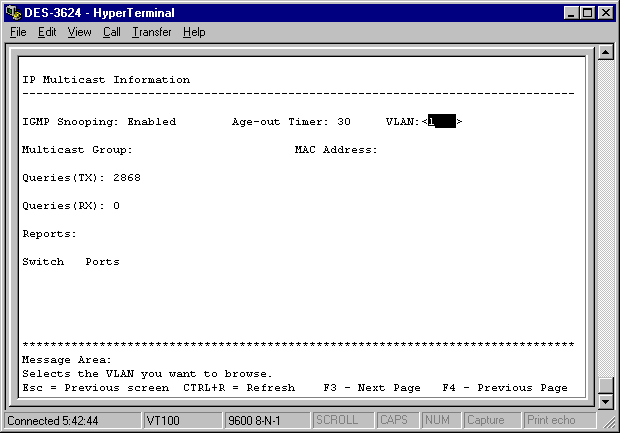The height and width of the screenshot is (433, 620).
Task: Click the 9600 8-N-1 status panel
Action: click(265, 420)
